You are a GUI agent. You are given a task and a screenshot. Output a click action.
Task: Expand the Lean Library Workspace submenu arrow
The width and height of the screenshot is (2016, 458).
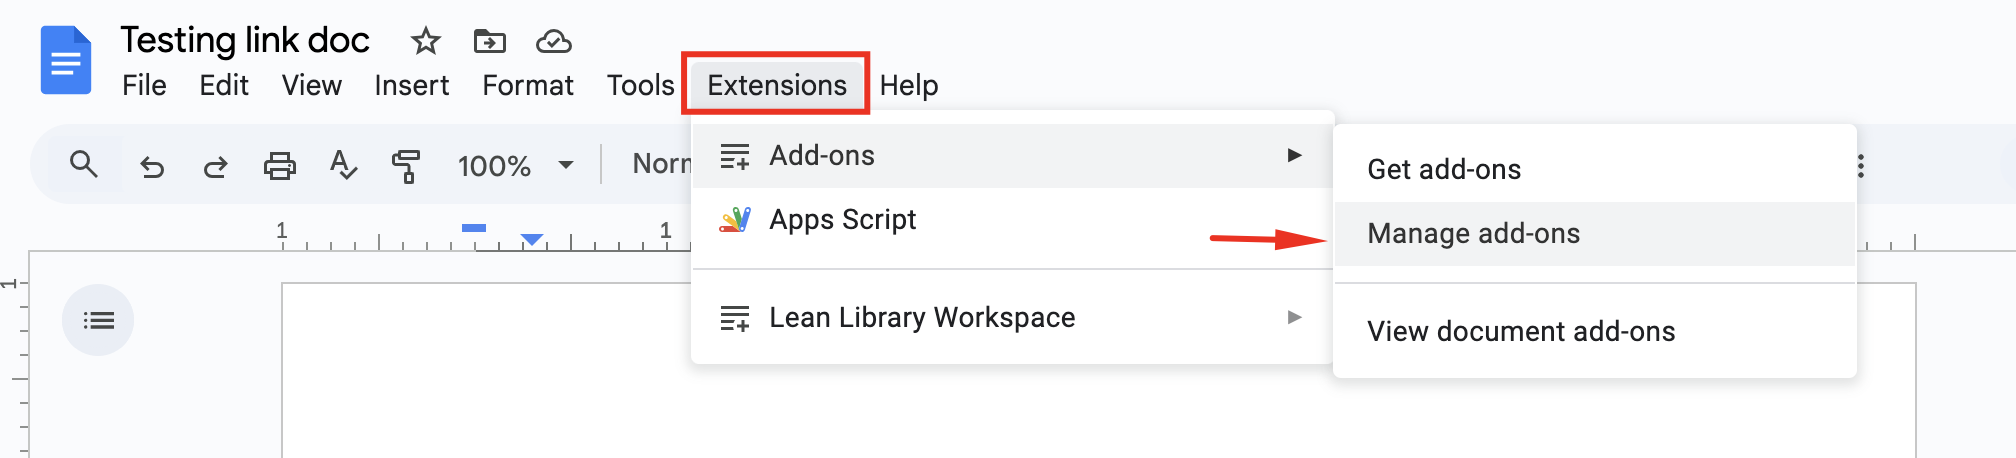[x=1295, y=317]
